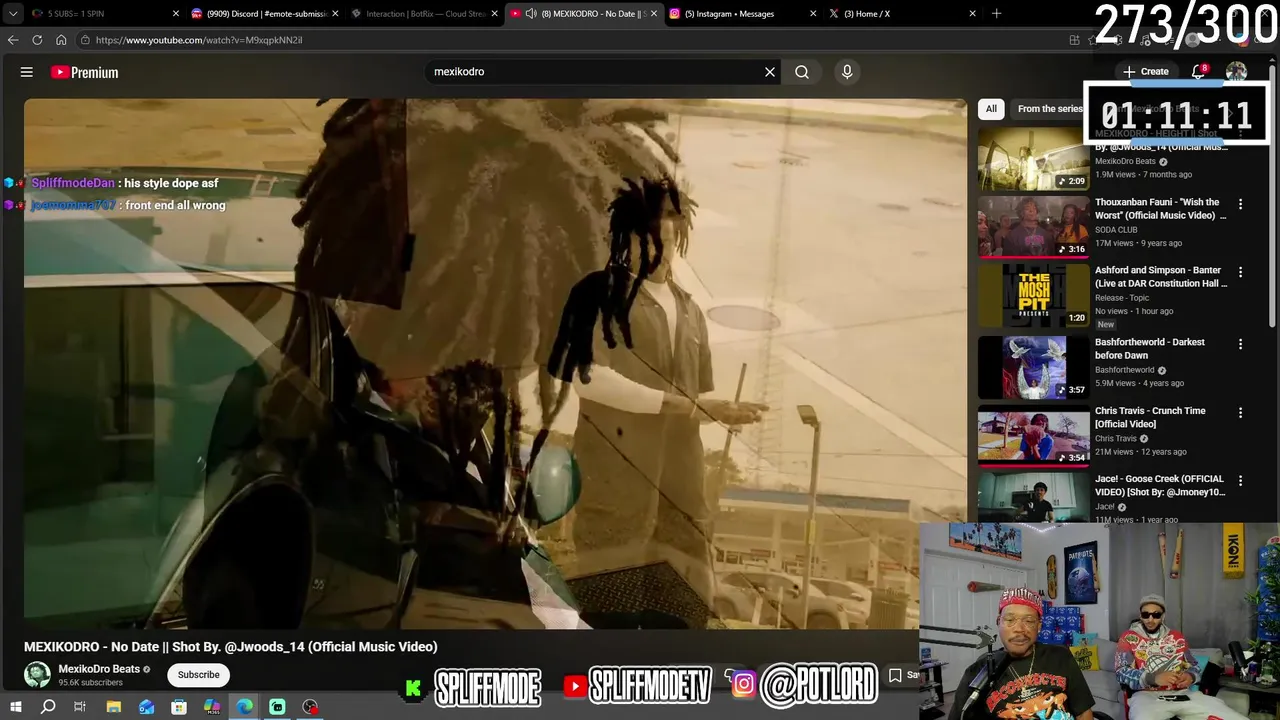Open the Chris Travis channel name
Screen dimensions: 1280x720
click(1116, 438)
